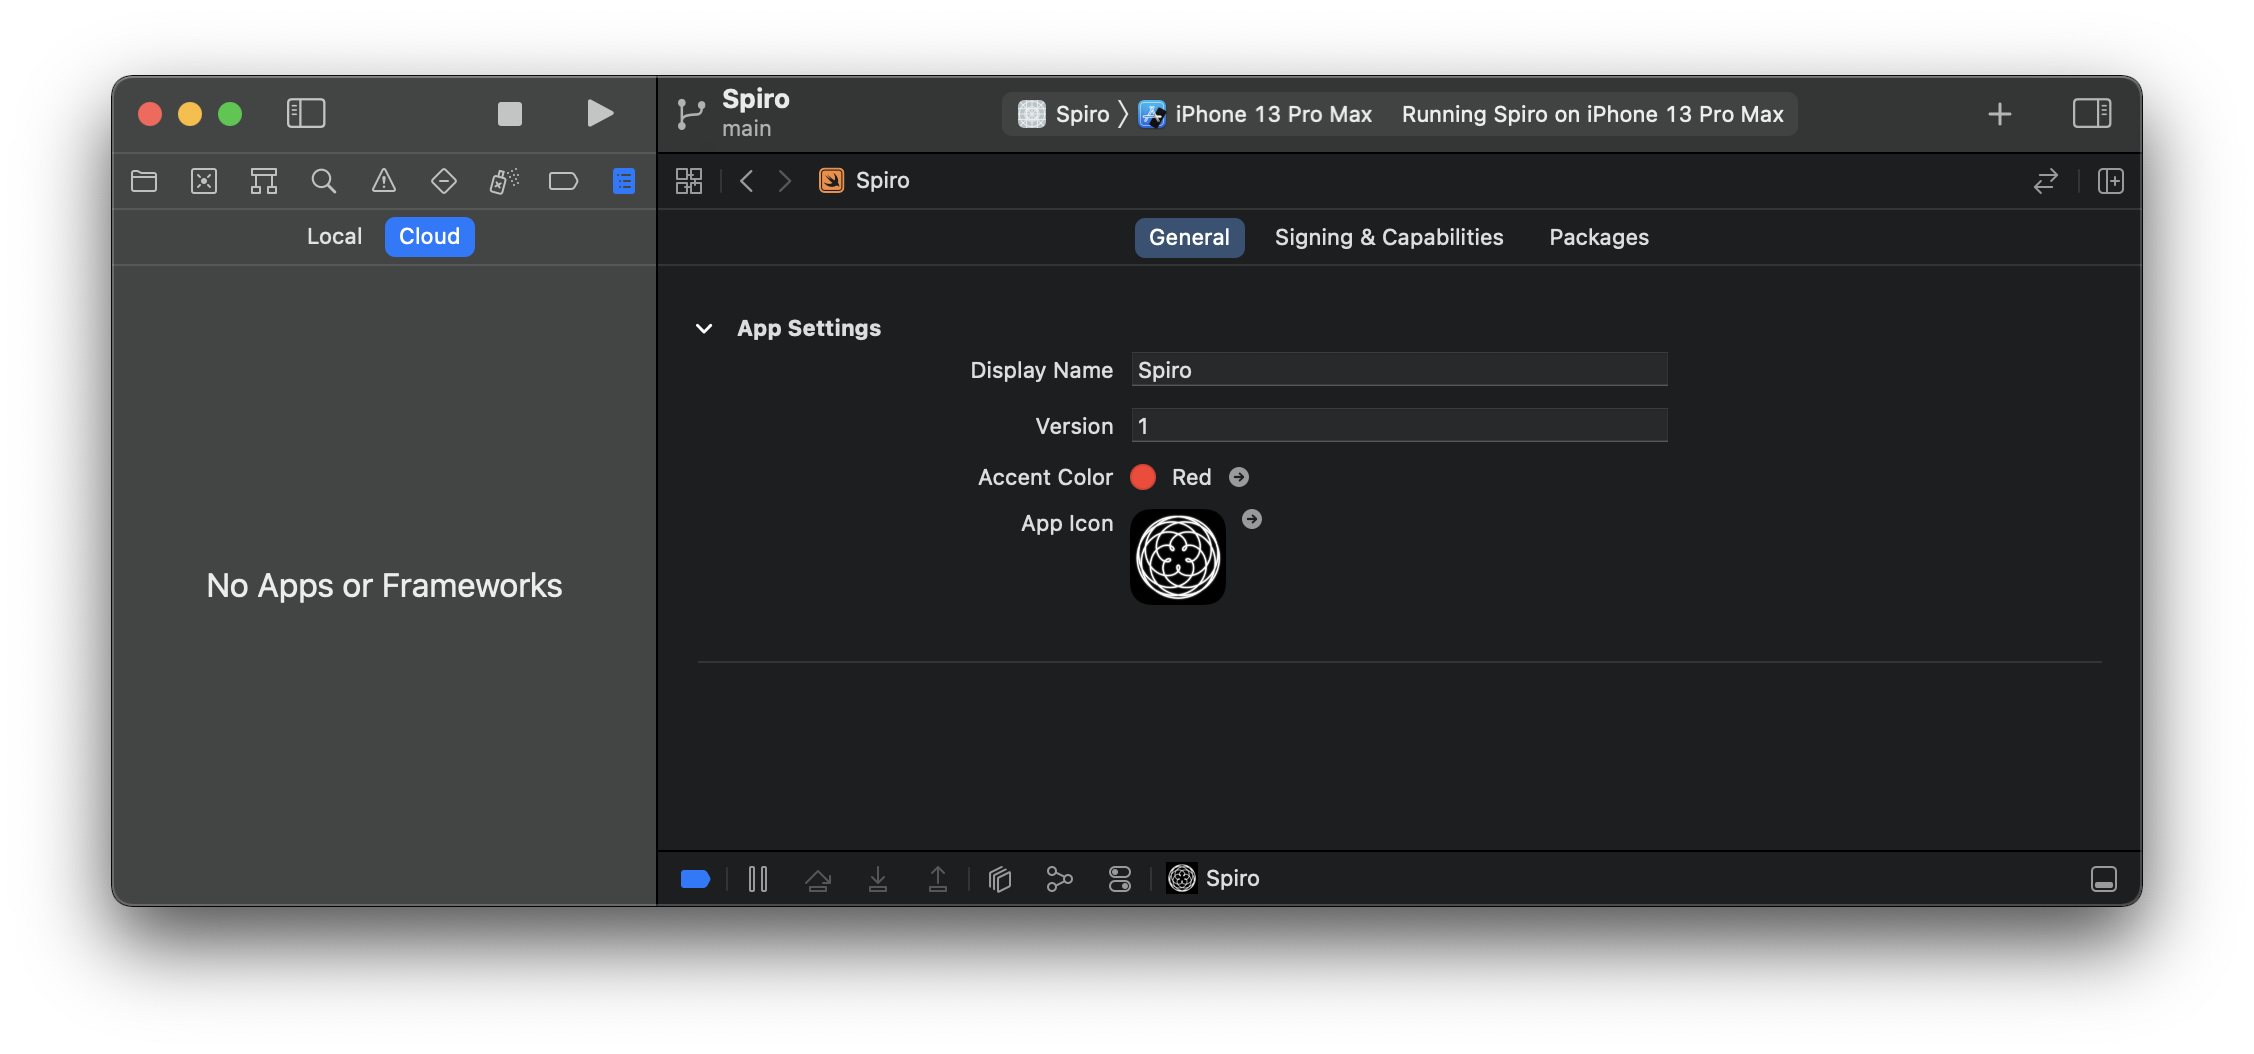
Task: Open the related items grid menu
Action: coord(689,181)
